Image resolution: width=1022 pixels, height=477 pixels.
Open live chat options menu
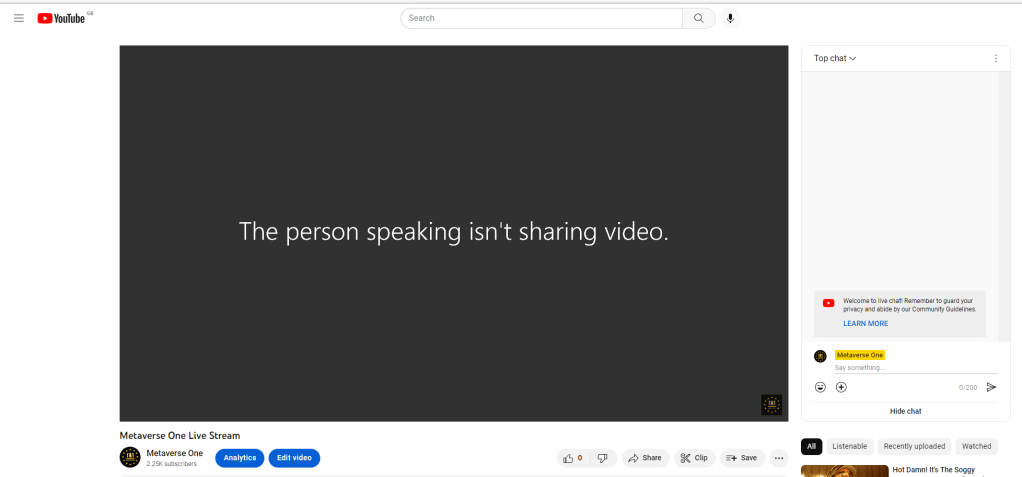pos(995,59)
